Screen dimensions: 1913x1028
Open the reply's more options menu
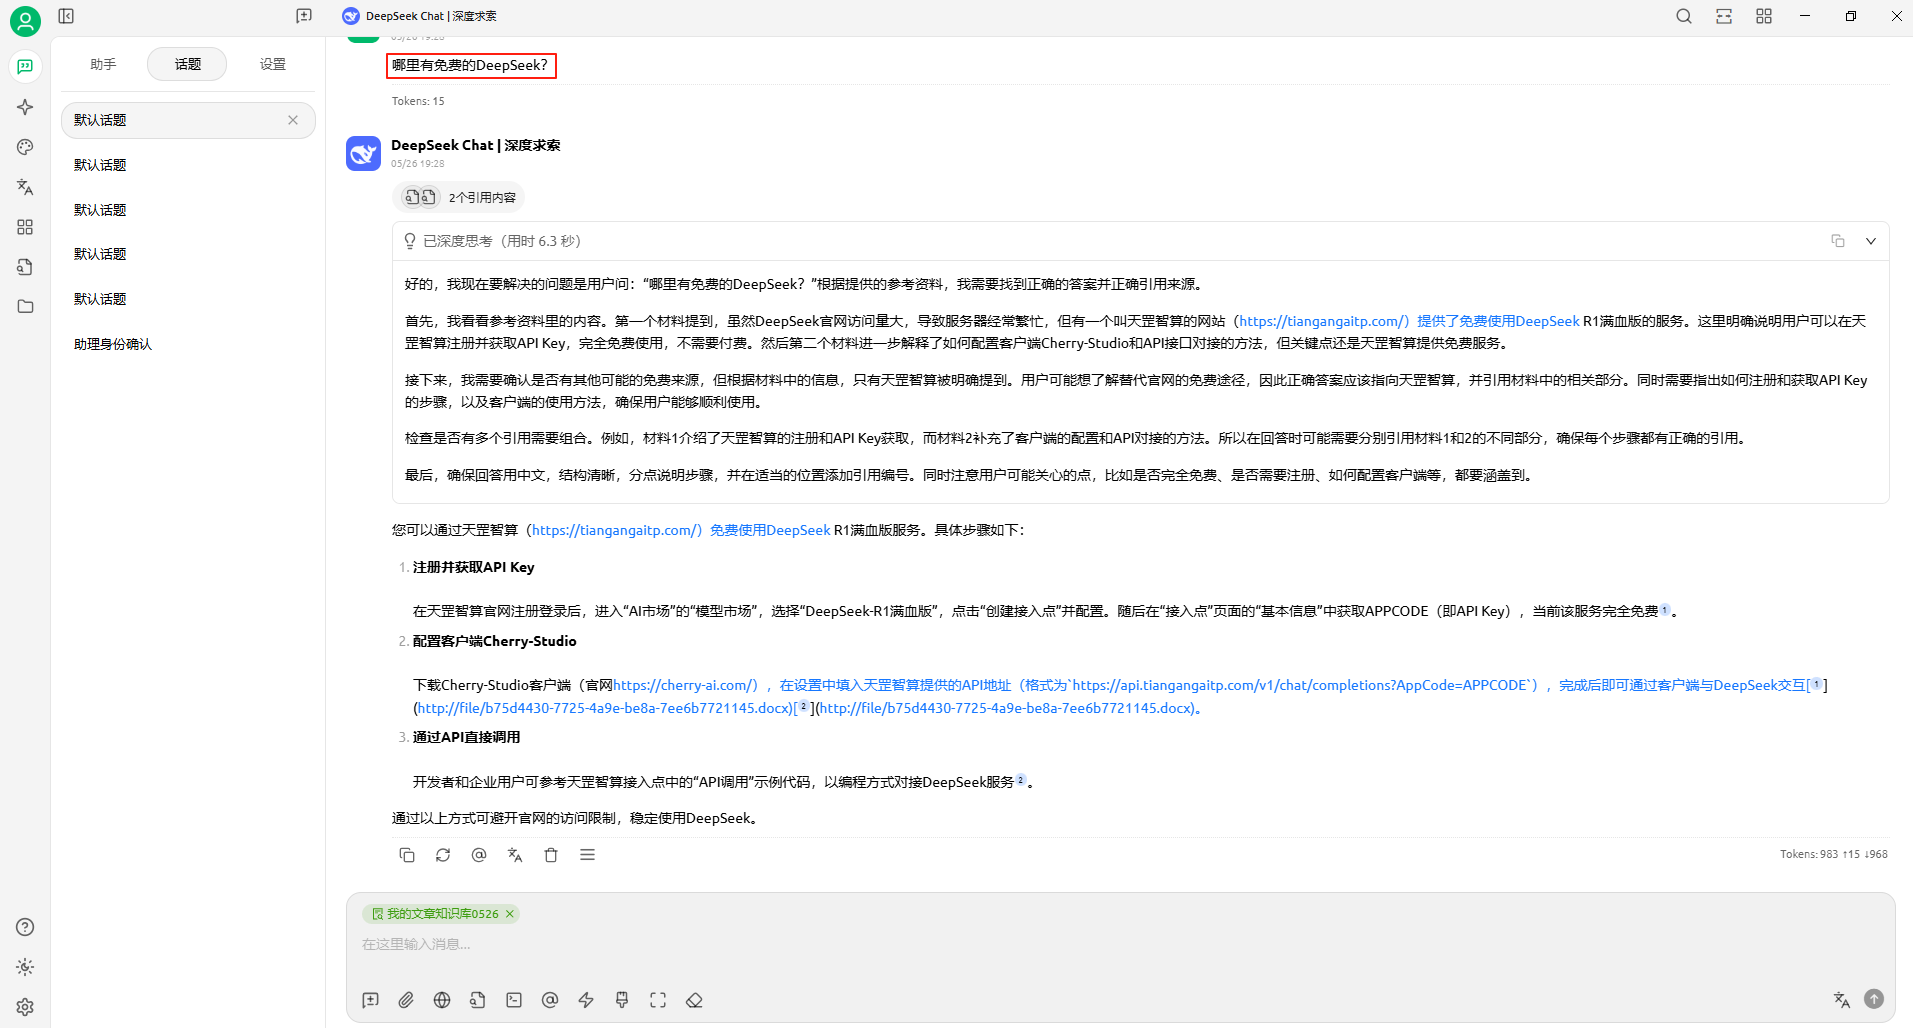587,855
